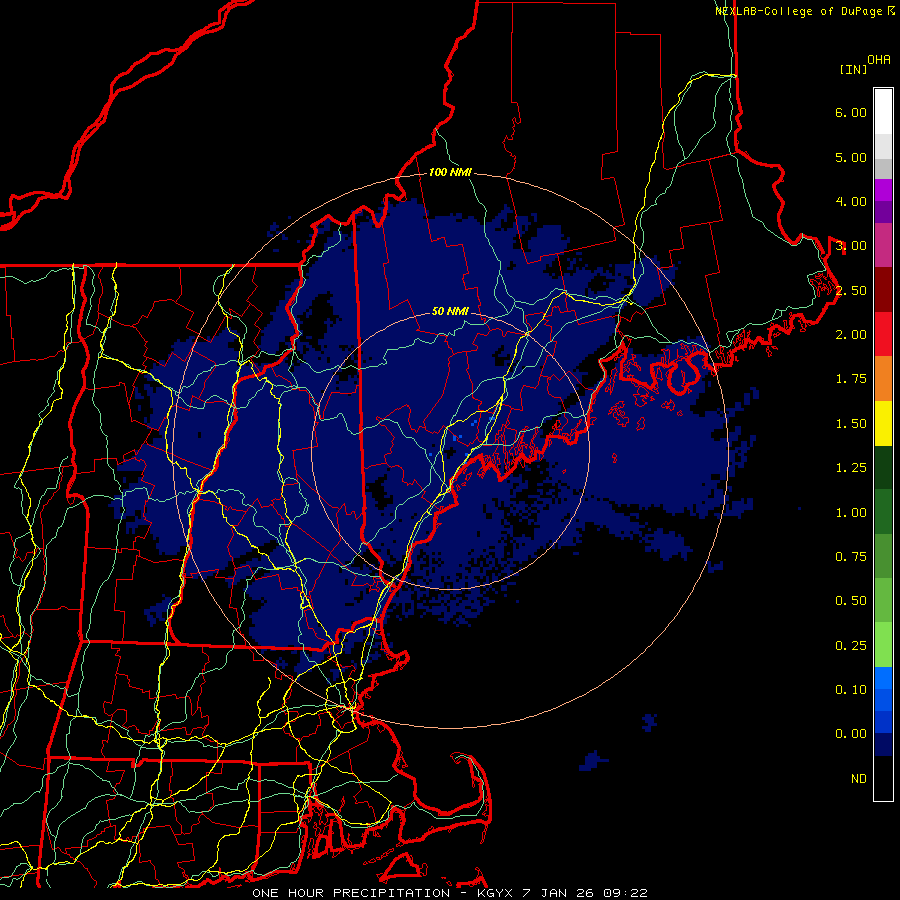Select the white swatch atop the legend
900x900 pixels.
pos(883,111)
